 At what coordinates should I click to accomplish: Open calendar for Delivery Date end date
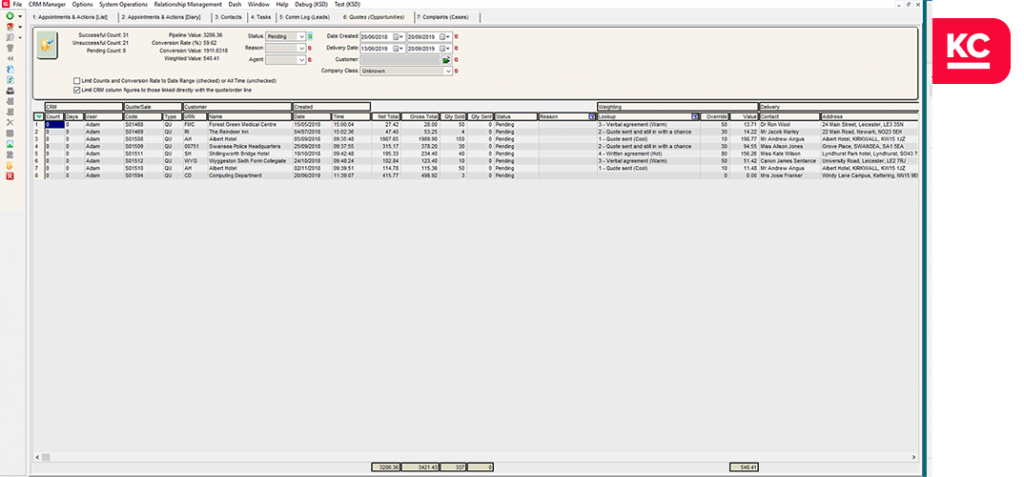click(445, 48)
